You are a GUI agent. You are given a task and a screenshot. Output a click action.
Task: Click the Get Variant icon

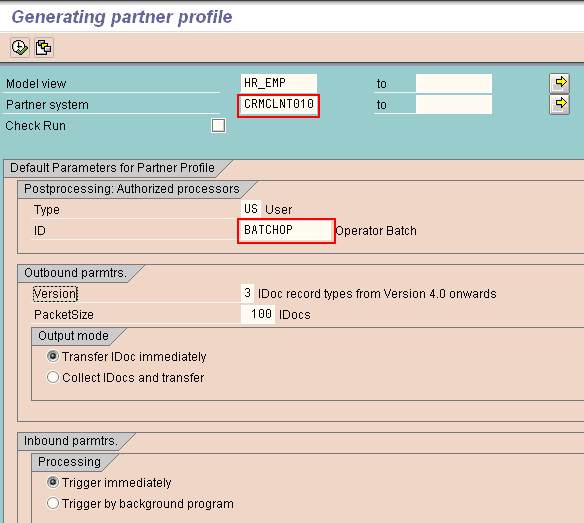pos(44,48)
